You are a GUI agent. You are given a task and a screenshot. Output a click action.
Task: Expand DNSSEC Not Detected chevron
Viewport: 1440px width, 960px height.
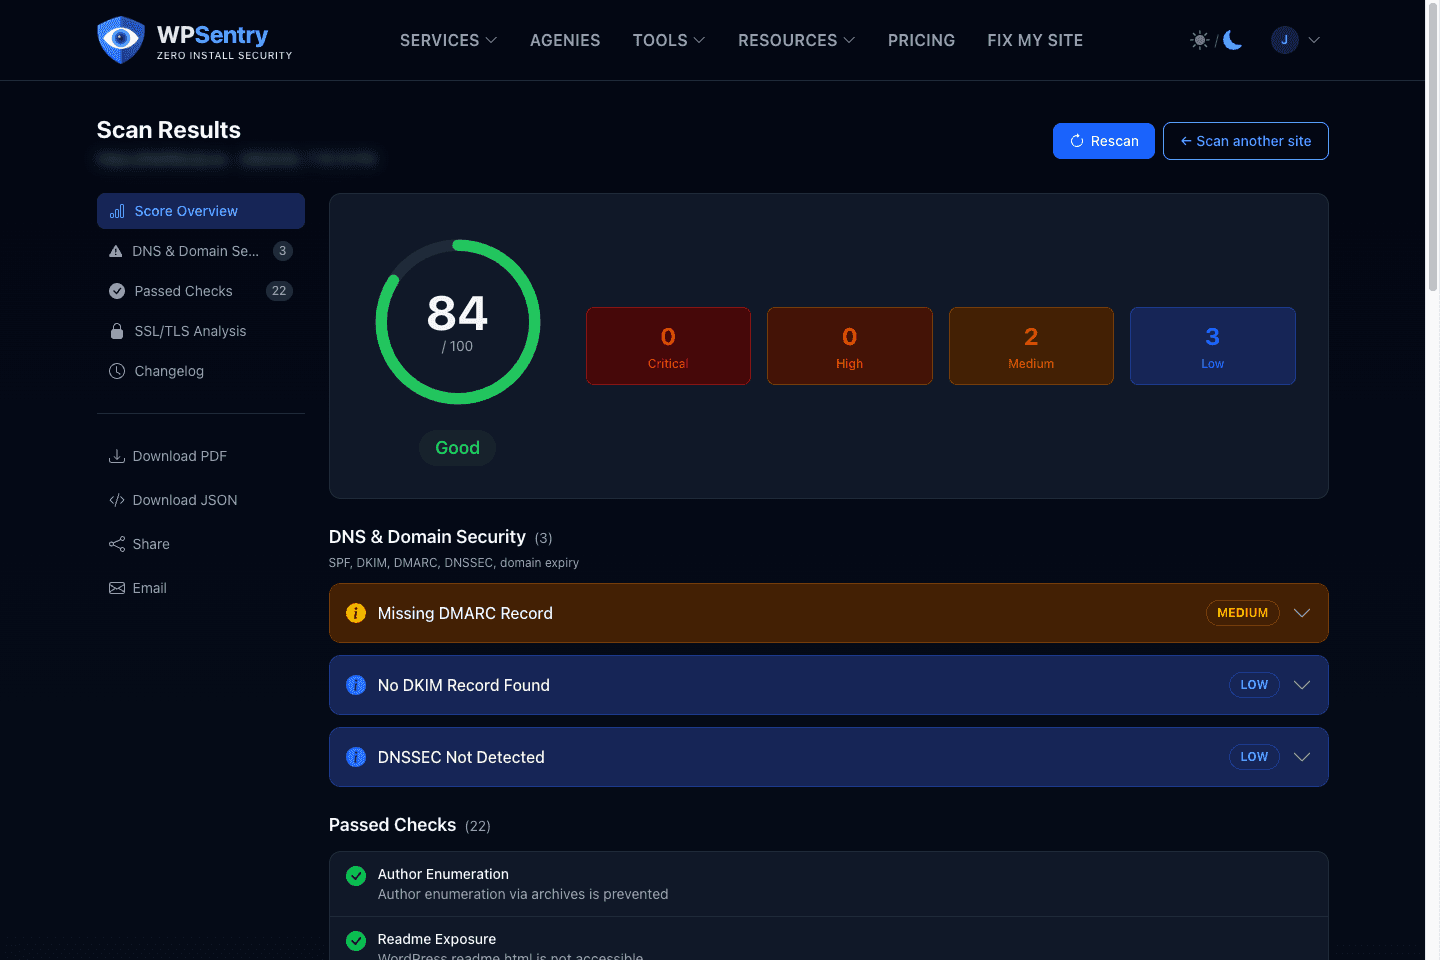[1302, 757]
